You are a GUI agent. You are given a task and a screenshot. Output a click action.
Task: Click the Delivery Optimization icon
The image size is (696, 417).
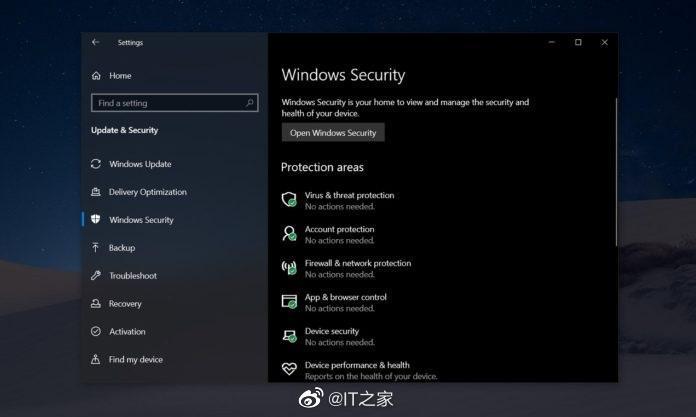[95, 192]
